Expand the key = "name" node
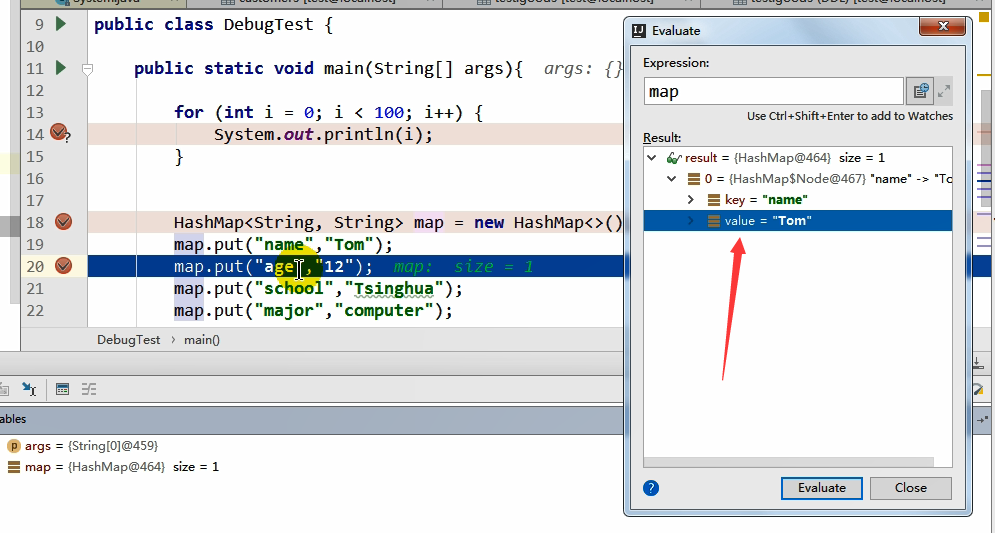 (x=691, y=200)
